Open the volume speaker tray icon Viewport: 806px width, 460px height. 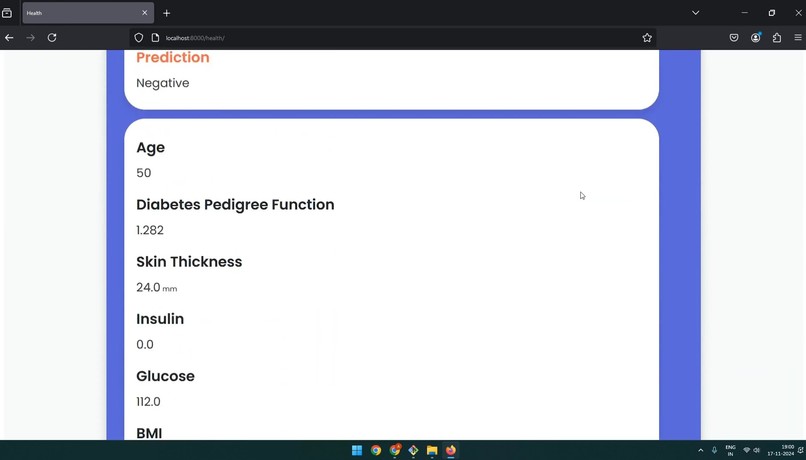[x=756, y=450]
